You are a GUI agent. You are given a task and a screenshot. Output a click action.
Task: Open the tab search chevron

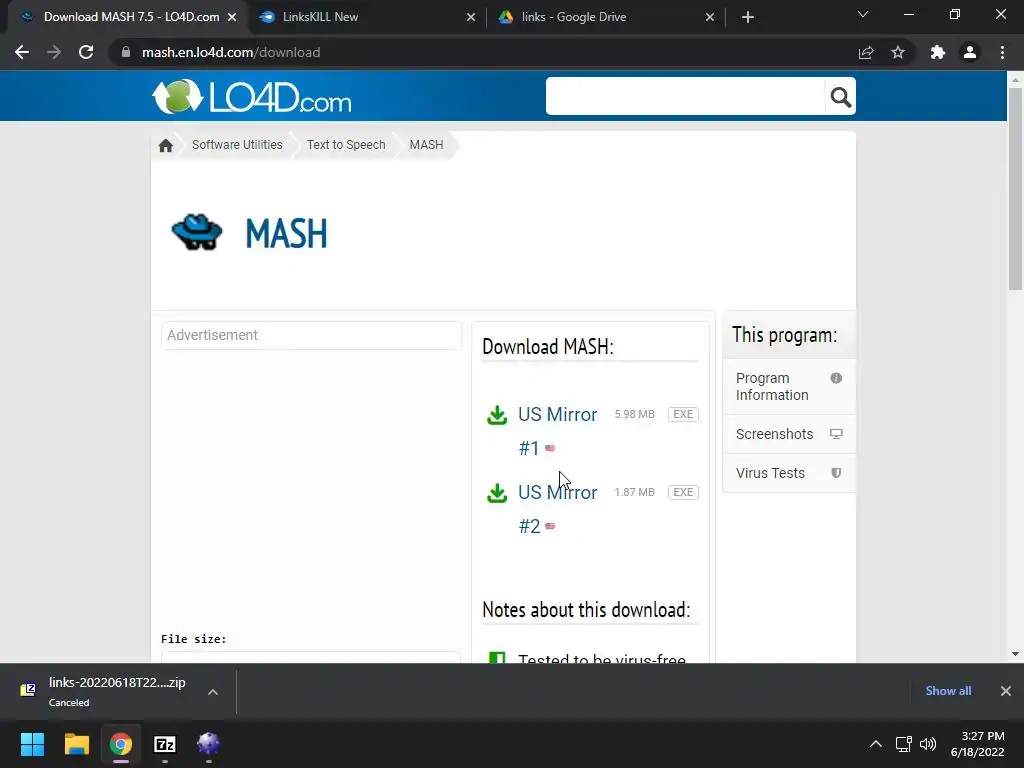tap(863, 14)
